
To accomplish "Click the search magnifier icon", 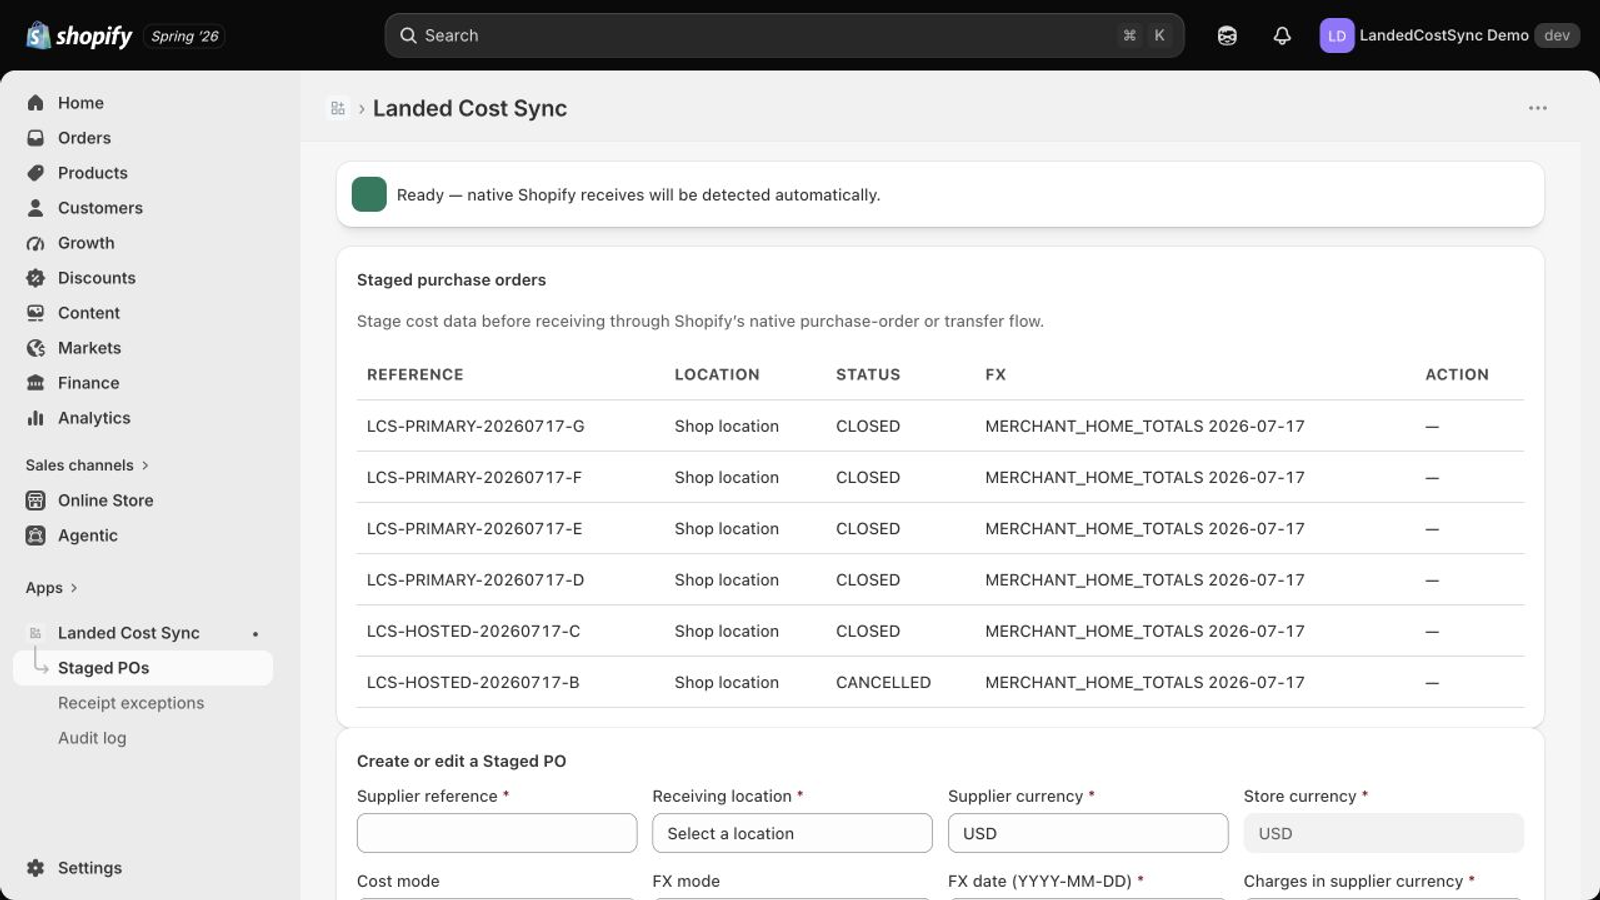I will (408, 36).
